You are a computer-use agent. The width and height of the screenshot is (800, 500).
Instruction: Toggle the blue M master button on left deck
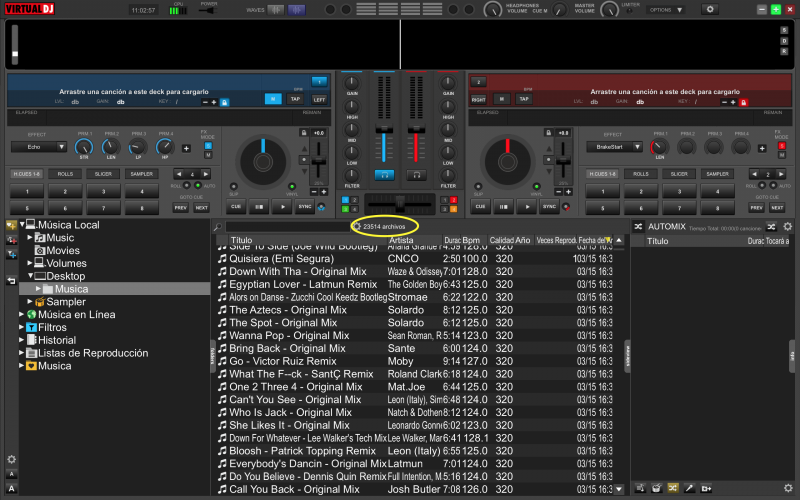[x=273, y=99]
